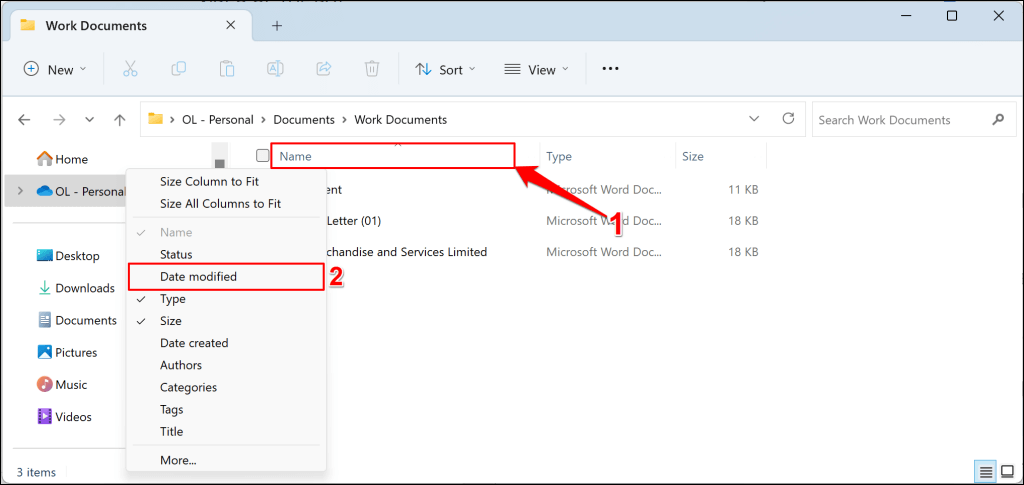The height and width of the screenshot is (485, 1024).
Task: Click the navigation pane scrollbar thumb
Action: (219, 163)
